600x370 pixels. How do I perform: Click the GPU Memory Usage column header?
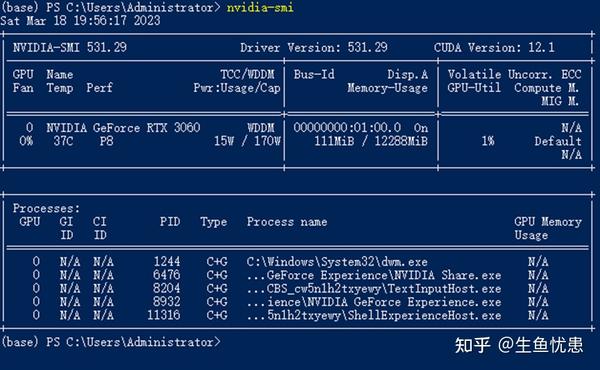[548, 228]
